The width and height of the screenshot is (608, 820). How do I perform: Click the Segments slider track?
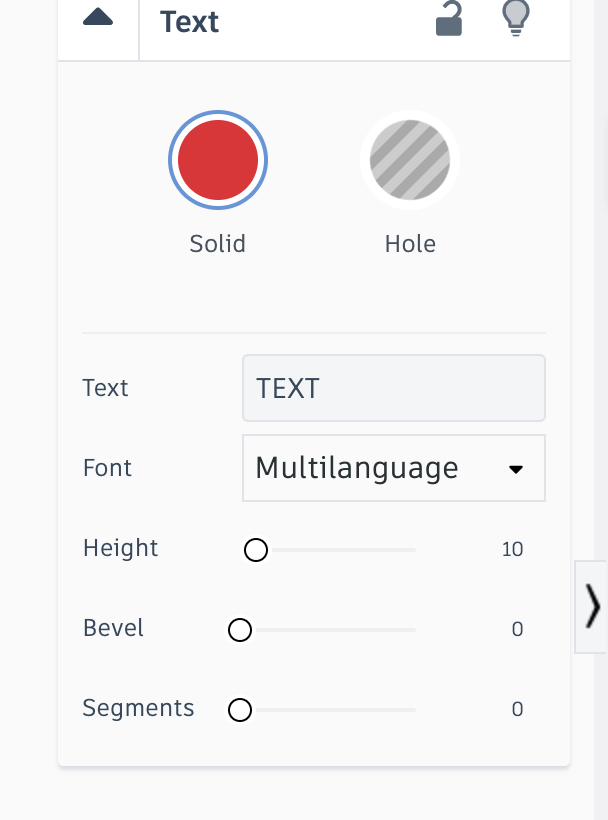[330, 710]
